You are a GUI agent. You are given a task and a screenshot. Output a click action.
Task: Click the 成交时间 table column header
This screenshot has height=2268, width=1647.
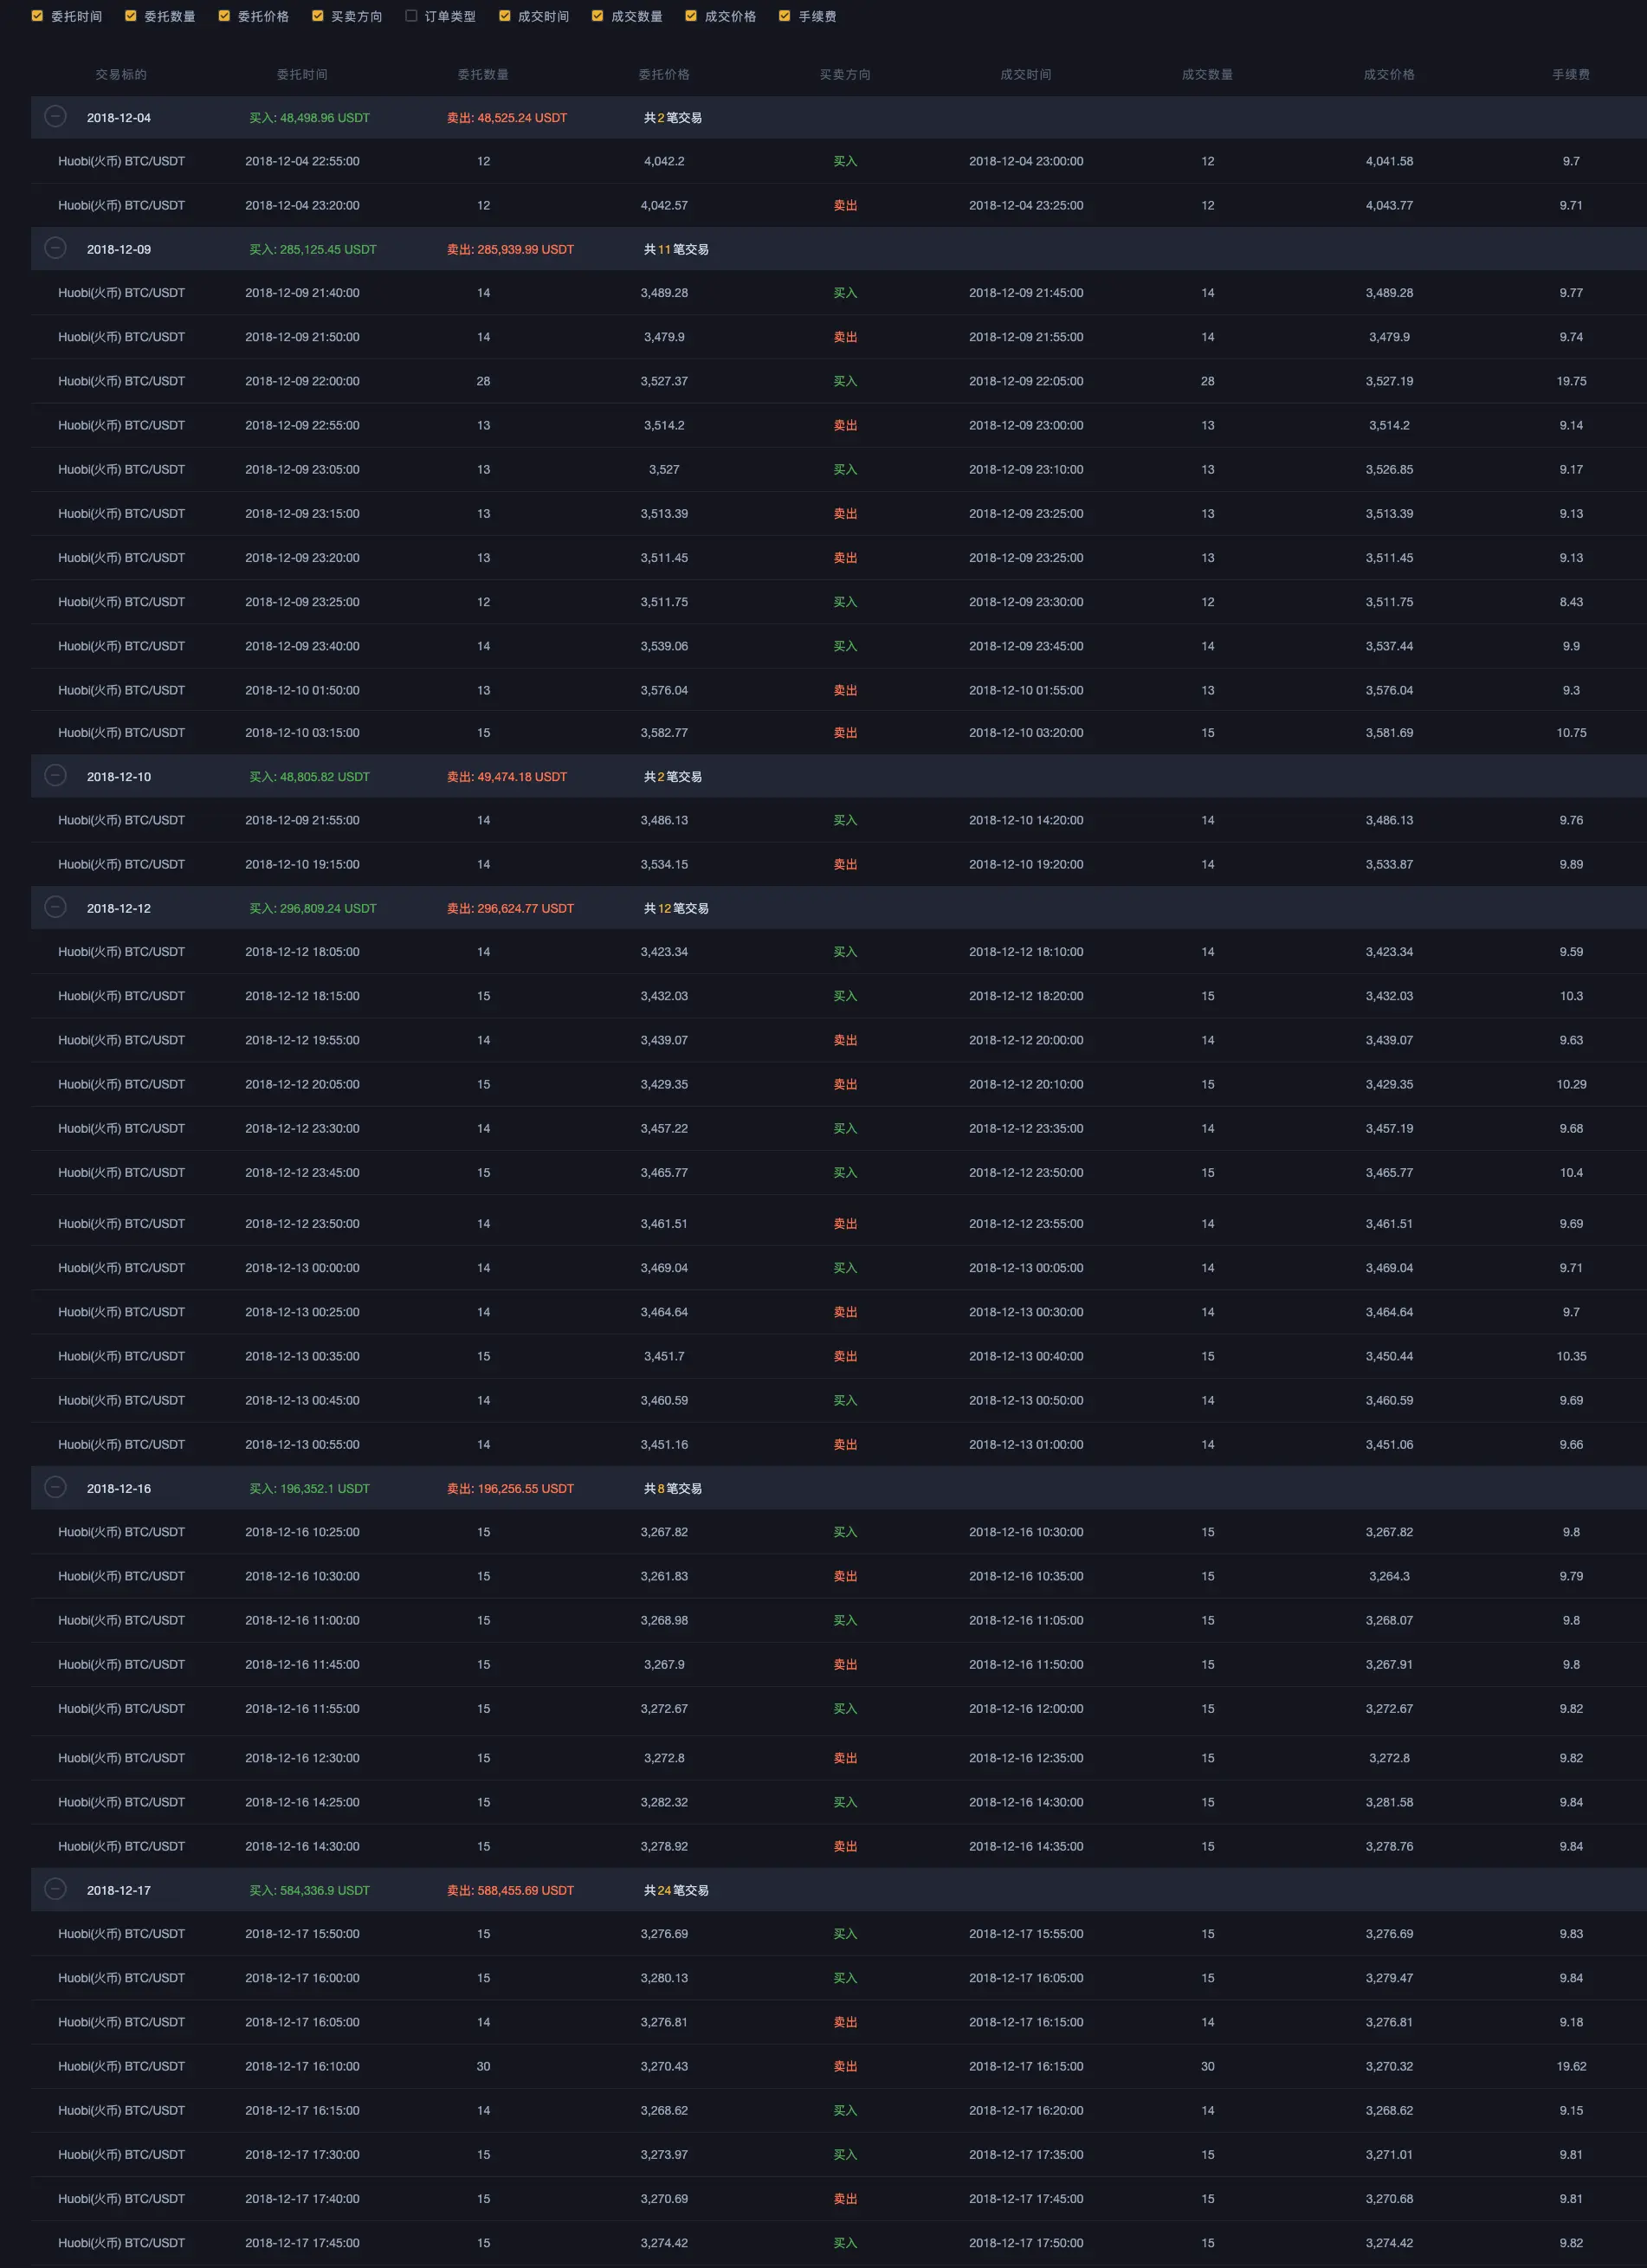1026,75
